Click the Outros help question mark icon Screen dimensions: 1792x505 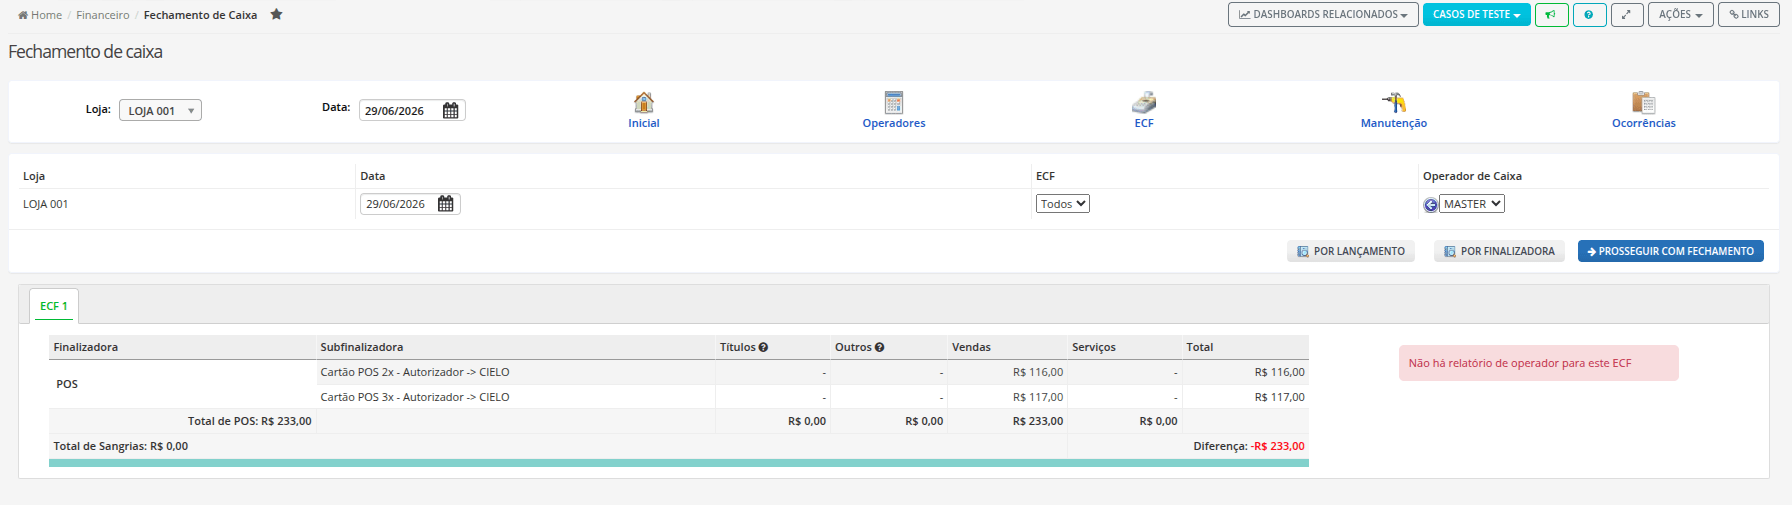pyautogui.click(x=879, y=348)
